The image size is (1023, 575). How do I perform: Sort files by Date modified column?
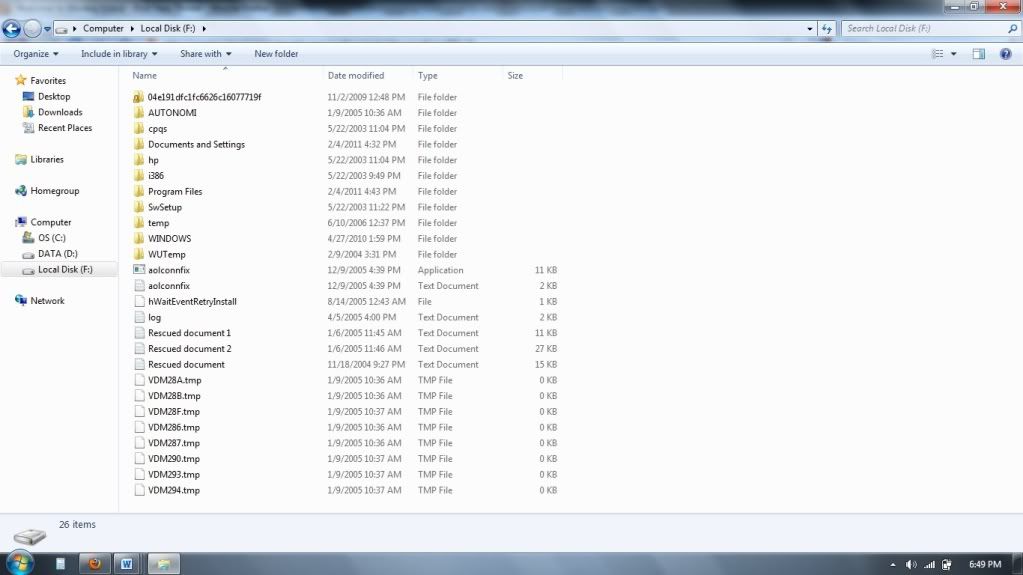pyautogui.click(x=355, y=76)
